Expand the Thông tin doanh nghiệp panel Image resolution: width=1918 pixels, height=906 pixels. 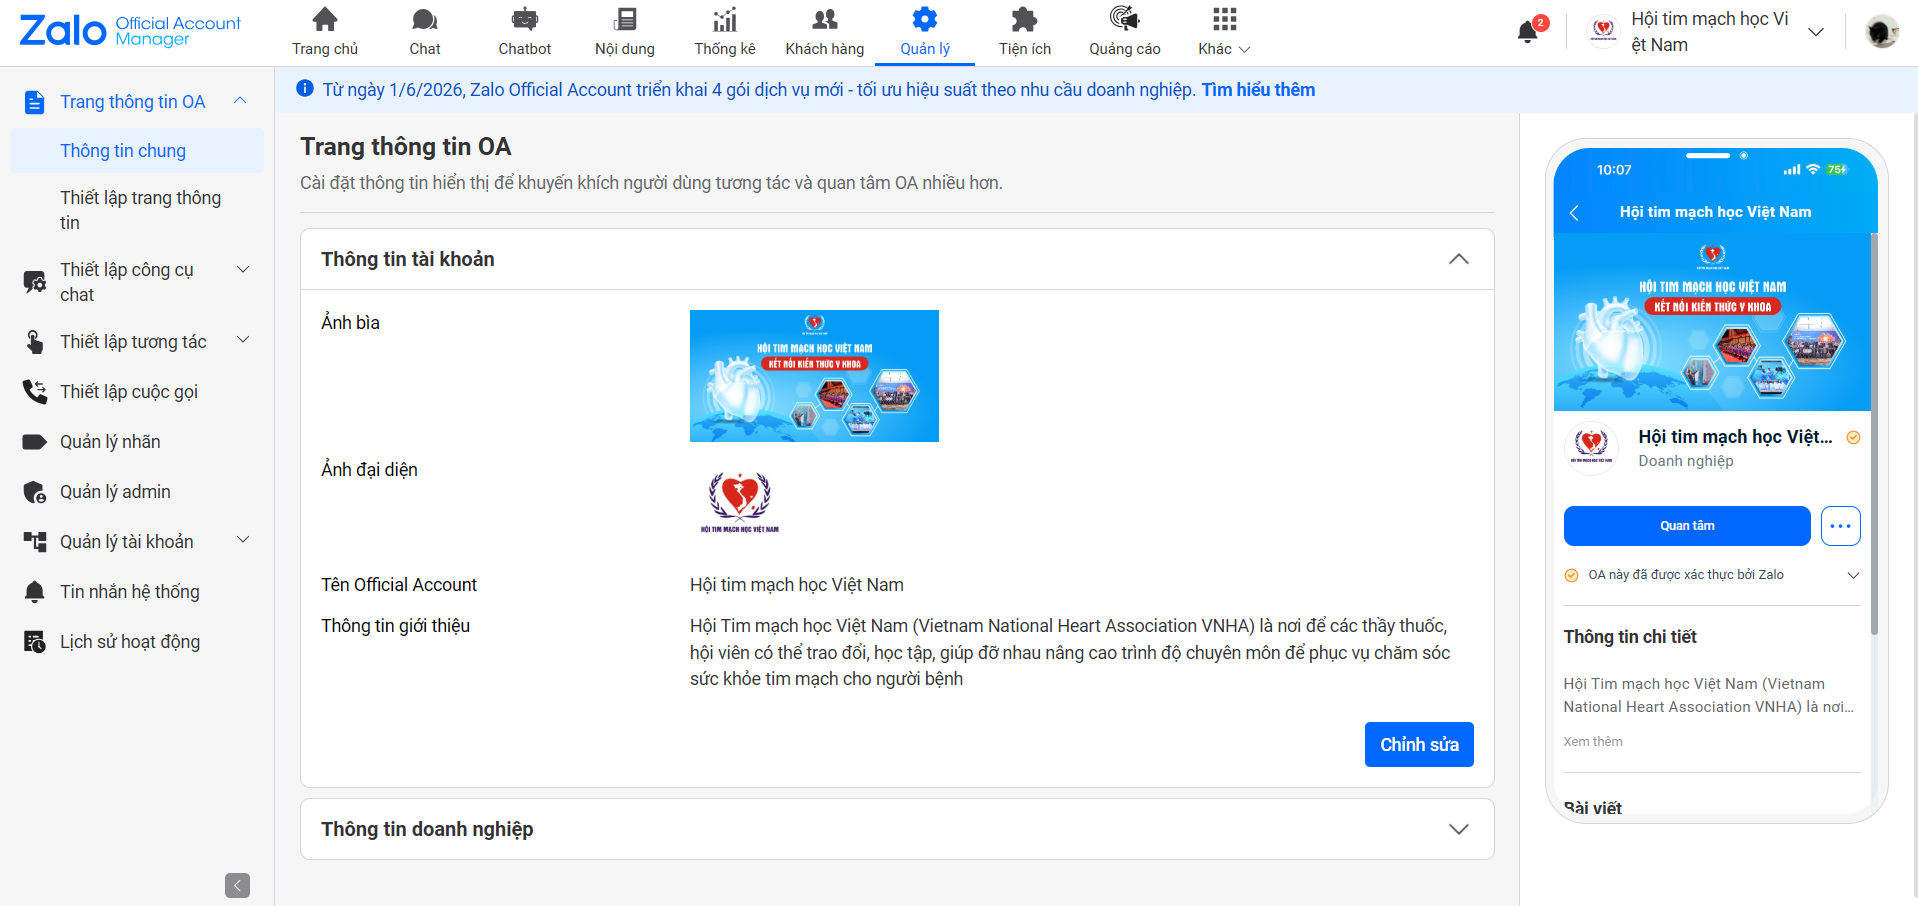[x=1459, y=829]
